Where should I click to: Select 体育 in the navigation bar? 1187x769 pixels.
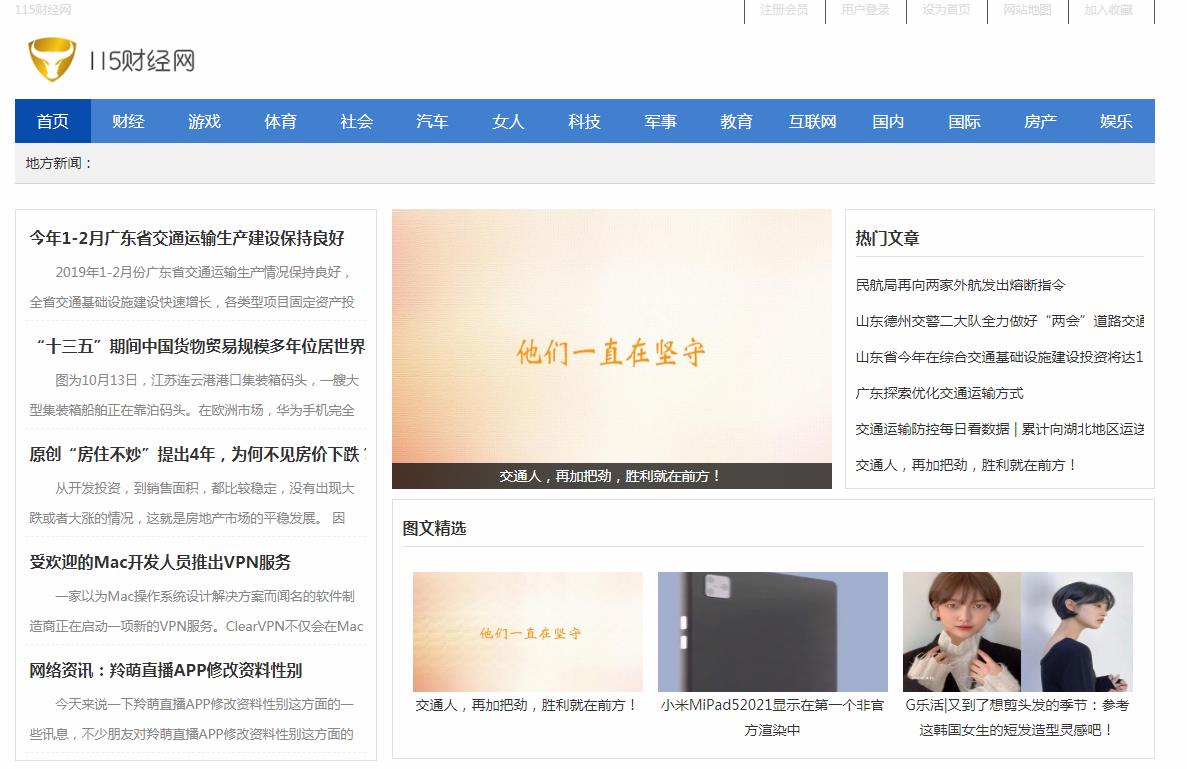281,121
